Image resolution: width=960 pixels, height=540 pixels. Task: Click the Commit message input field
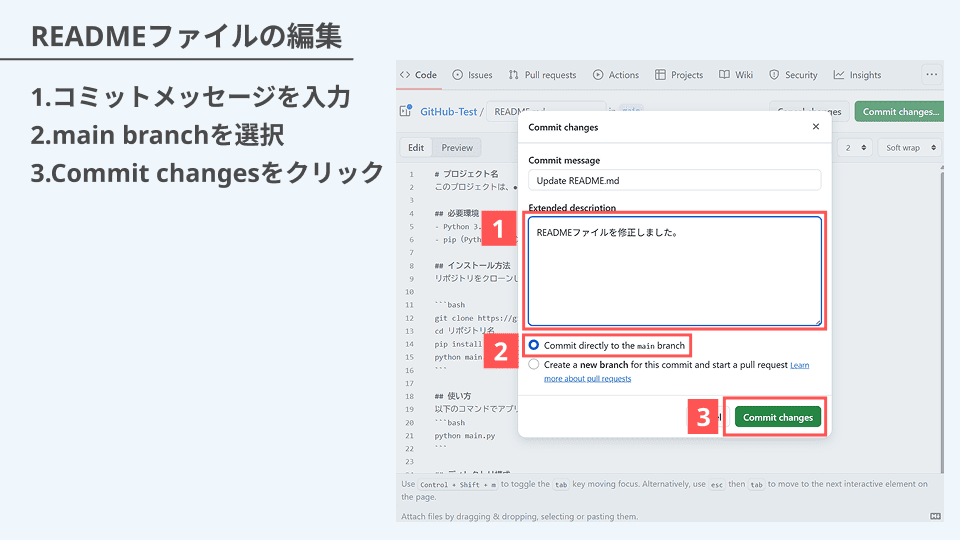[674, 181]
